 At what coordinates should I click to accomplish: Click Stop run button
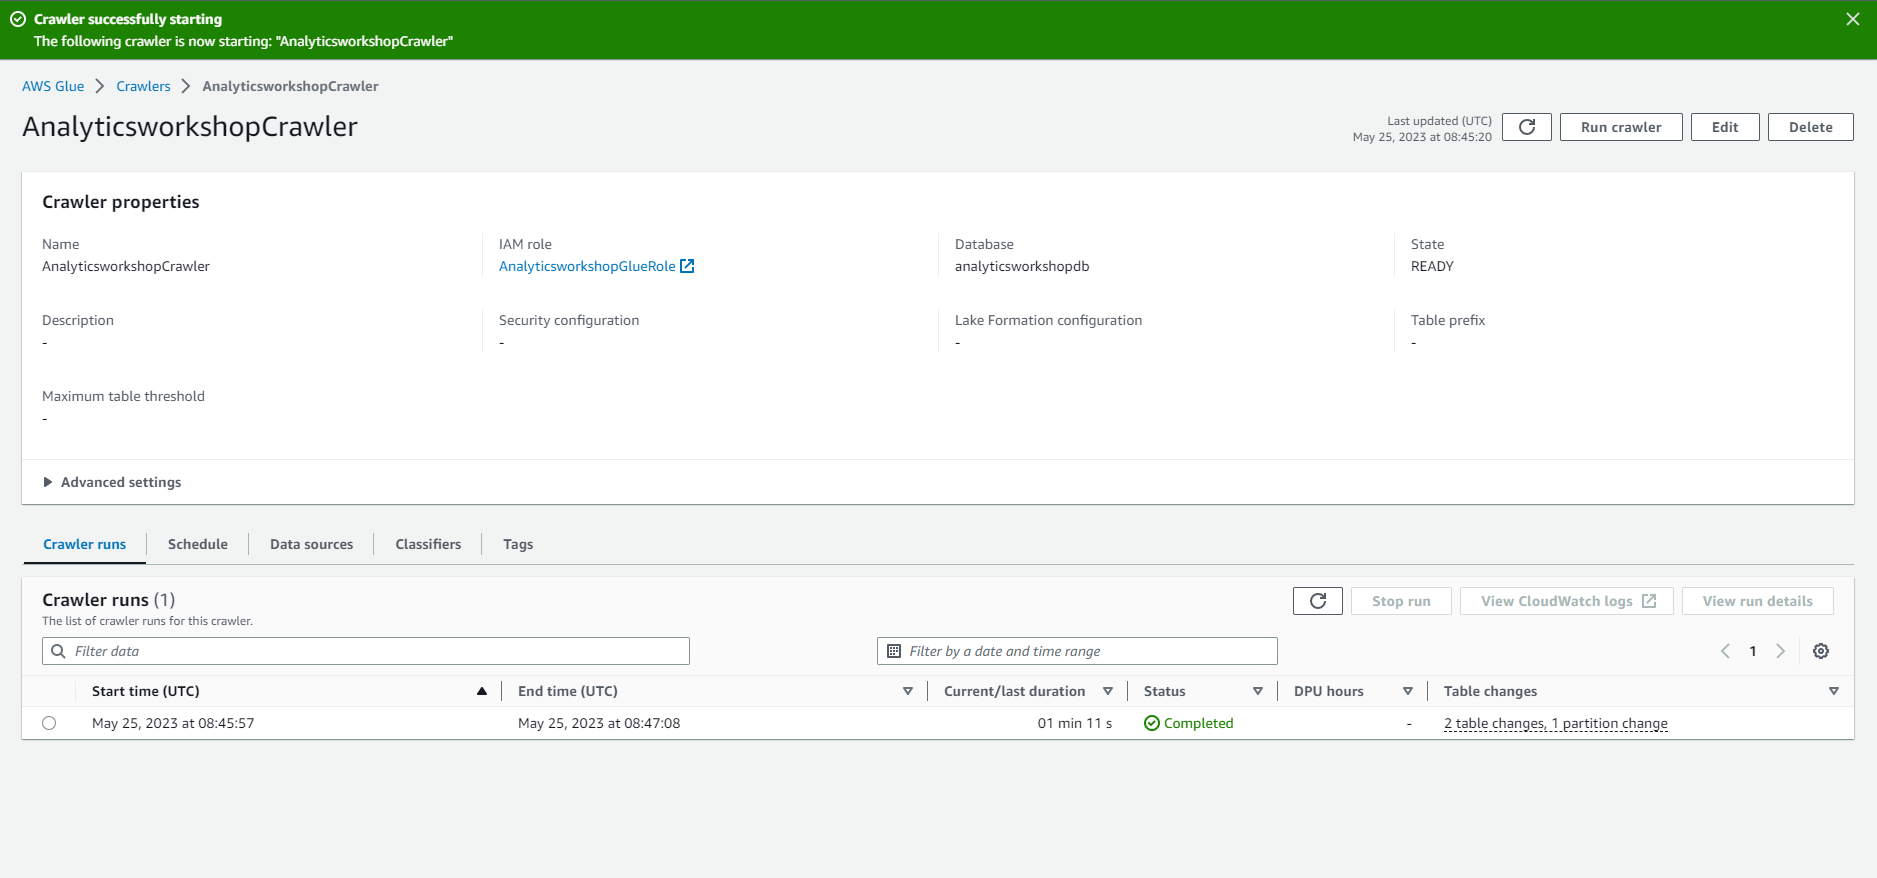click(1401, 601)
